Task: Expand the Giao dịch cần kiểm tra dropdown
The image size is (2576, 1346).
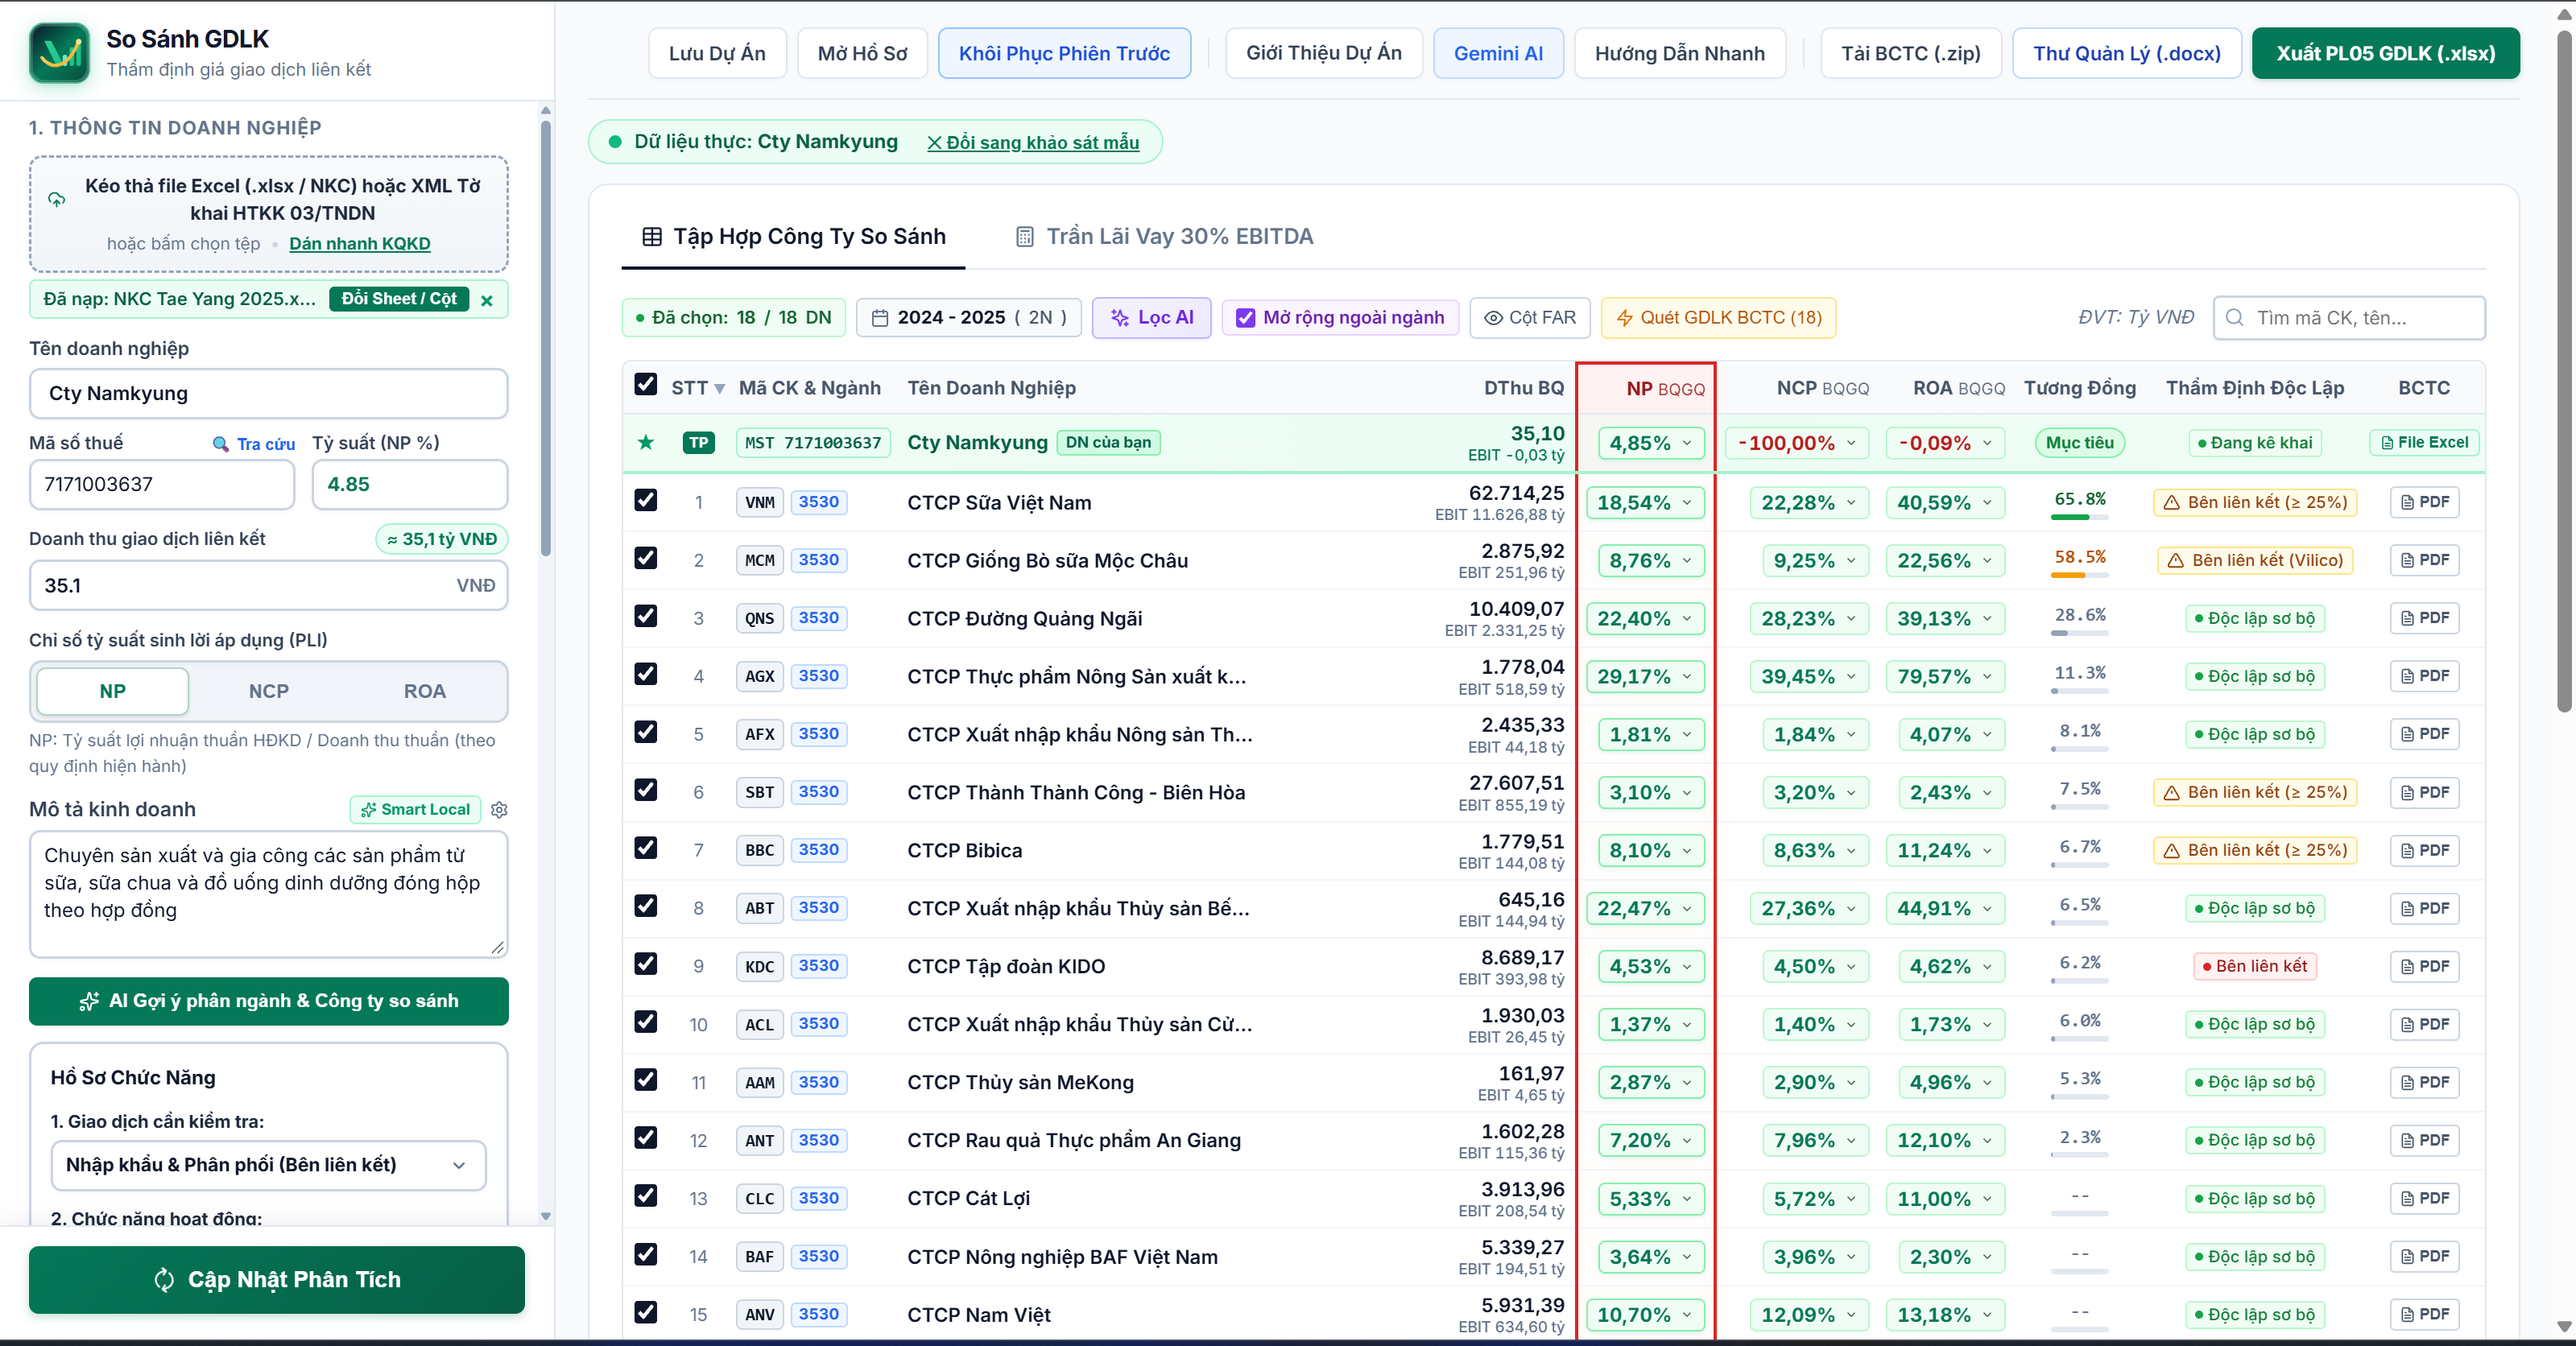Action: 269,1165
